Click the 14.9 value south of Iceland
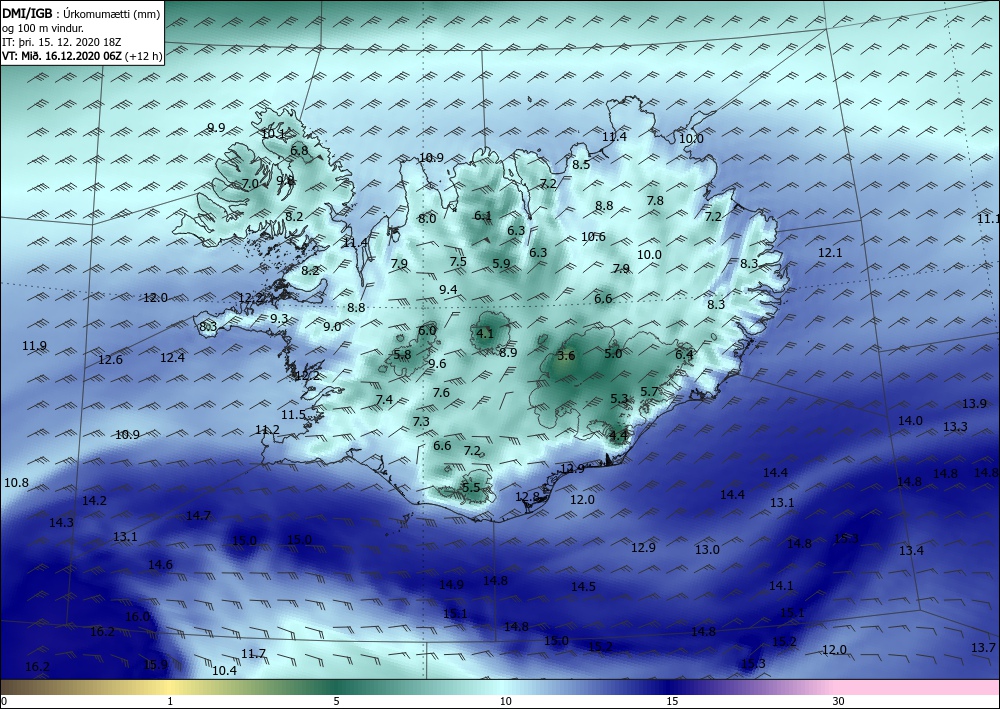1000x709 pixels. tap(451, 584)
